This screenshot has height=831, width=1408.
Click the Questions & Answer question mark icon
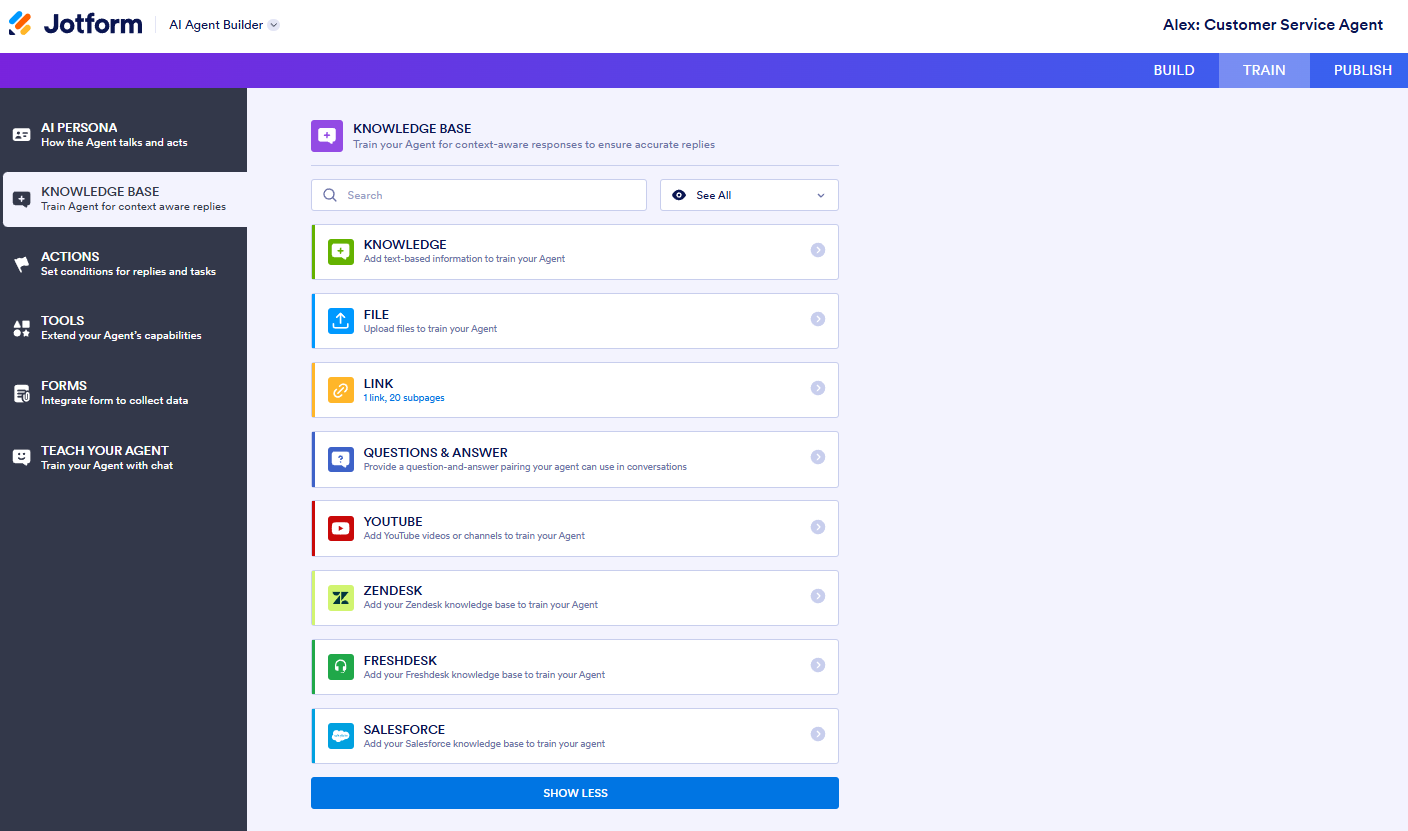pyautogui.click(x=340, y=459)
